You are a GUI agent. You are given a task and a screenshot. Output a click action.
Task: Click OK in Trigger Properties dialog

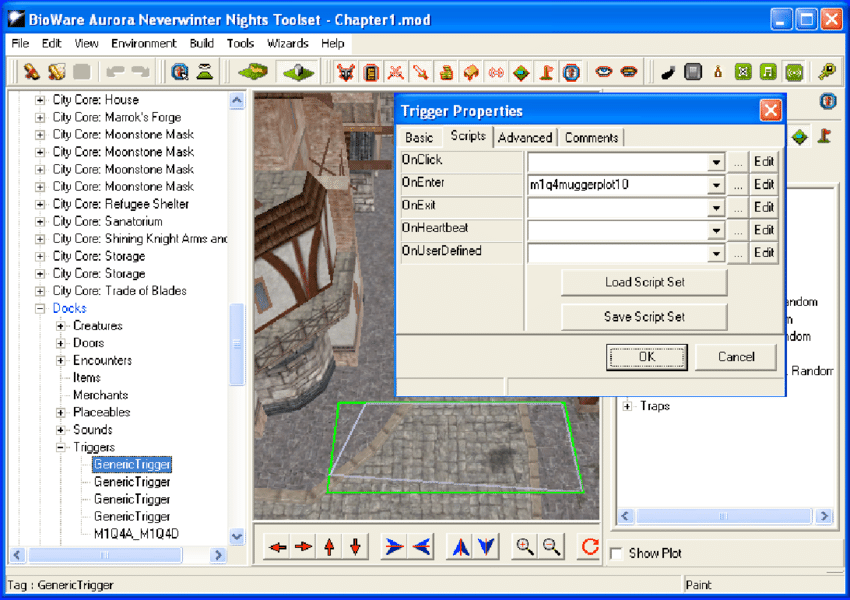point(647,356)
